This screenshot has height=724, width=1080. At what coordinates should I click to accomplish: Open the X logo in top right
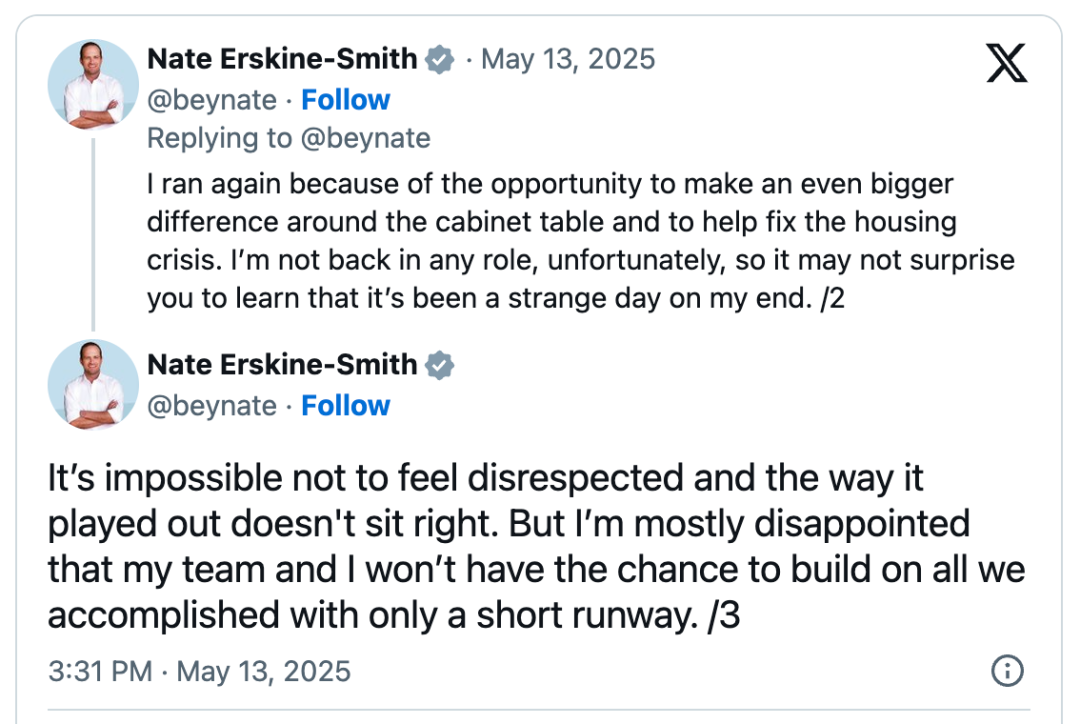click(1006, 63)
